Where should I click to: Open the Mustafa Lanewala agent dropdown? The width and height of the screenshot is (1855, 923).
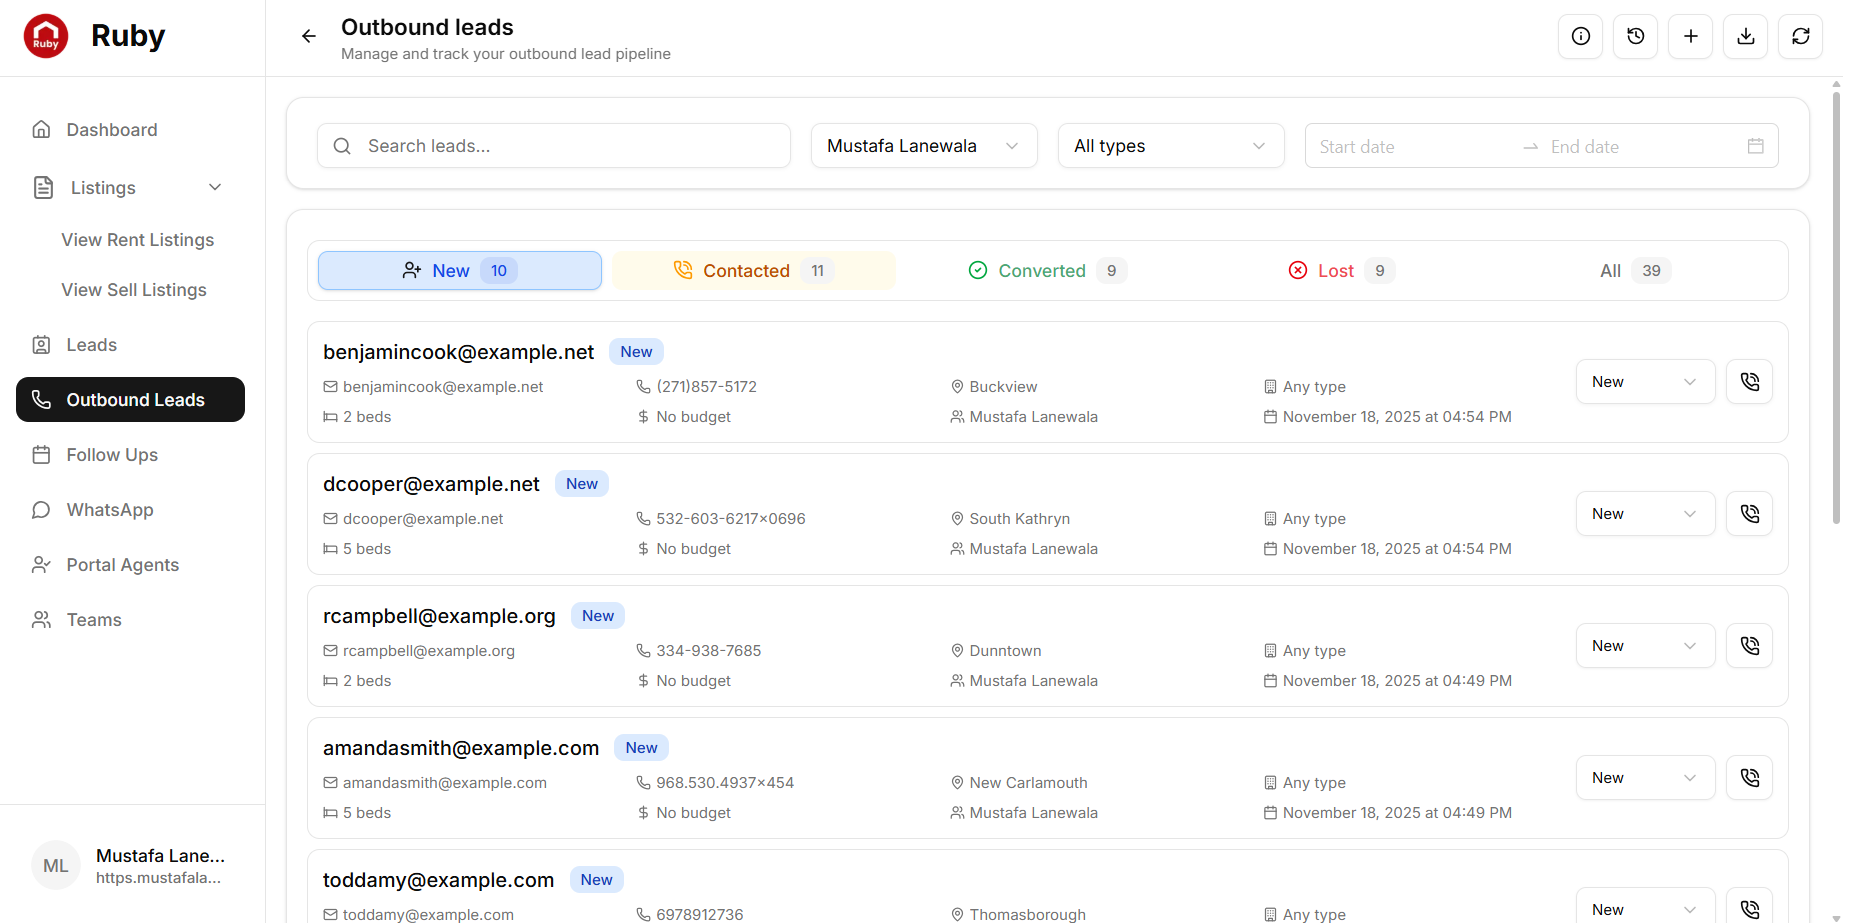click(x=923, y=145)
